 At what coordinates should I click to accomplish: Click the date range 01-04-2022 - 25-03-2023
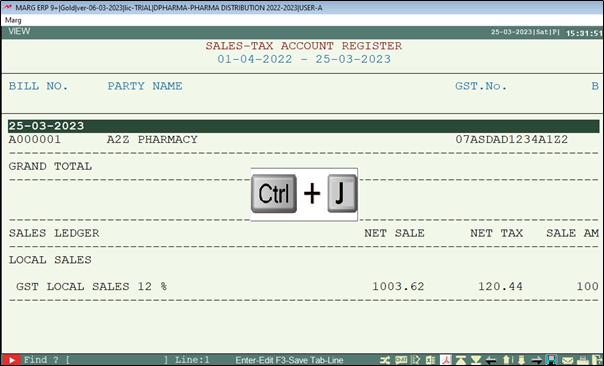pyautogui.click(x=304, y=59)
